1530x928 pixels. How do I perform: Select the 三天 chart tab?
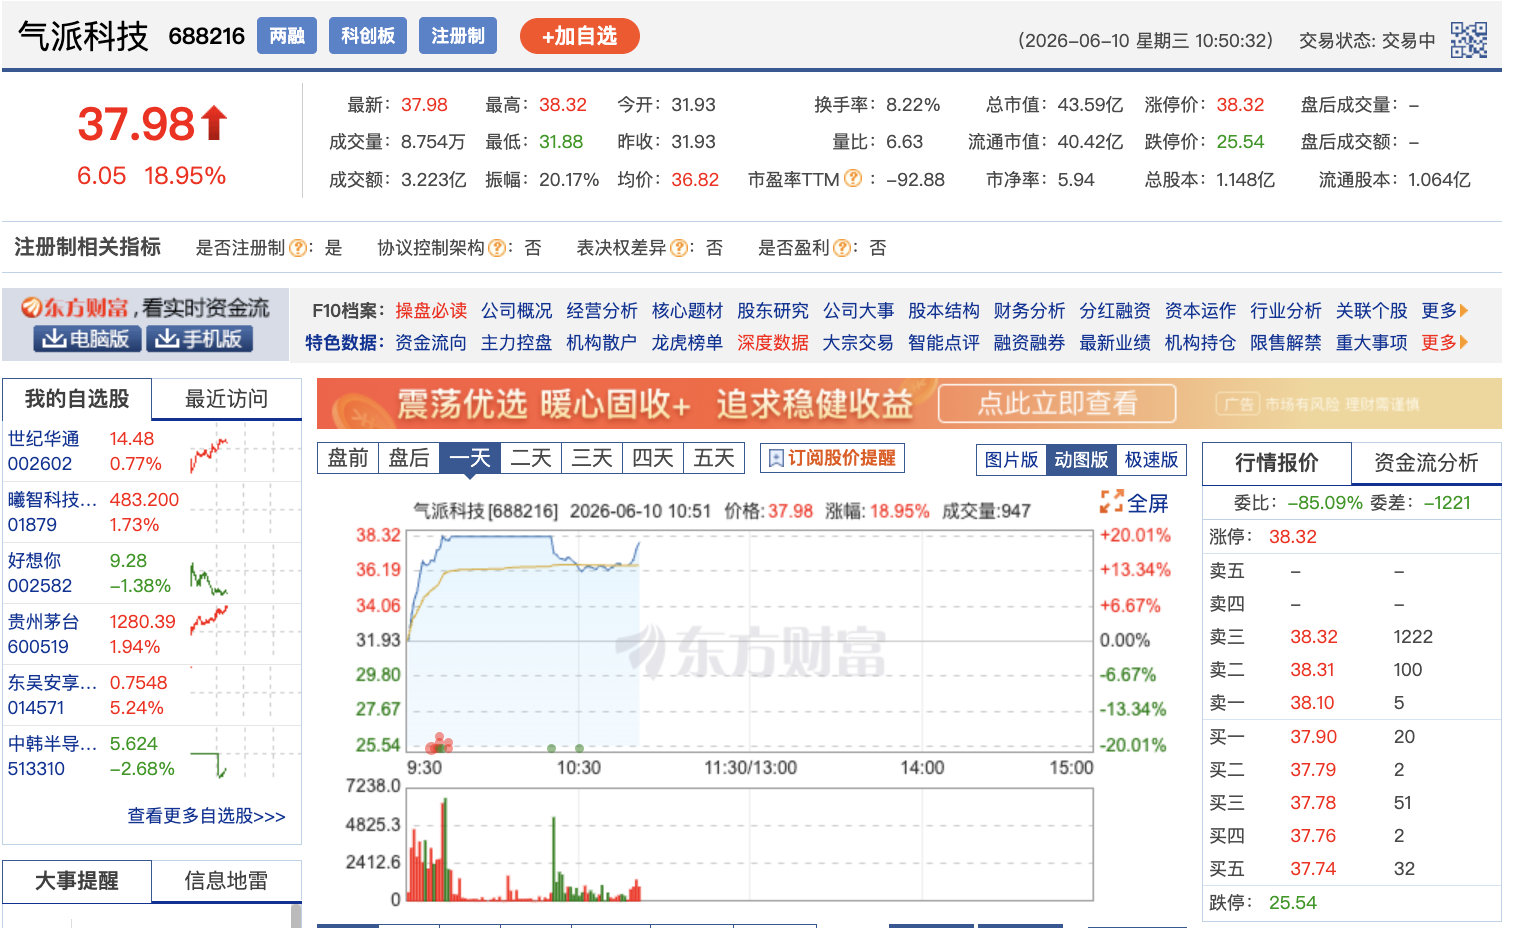click(592, 458)
